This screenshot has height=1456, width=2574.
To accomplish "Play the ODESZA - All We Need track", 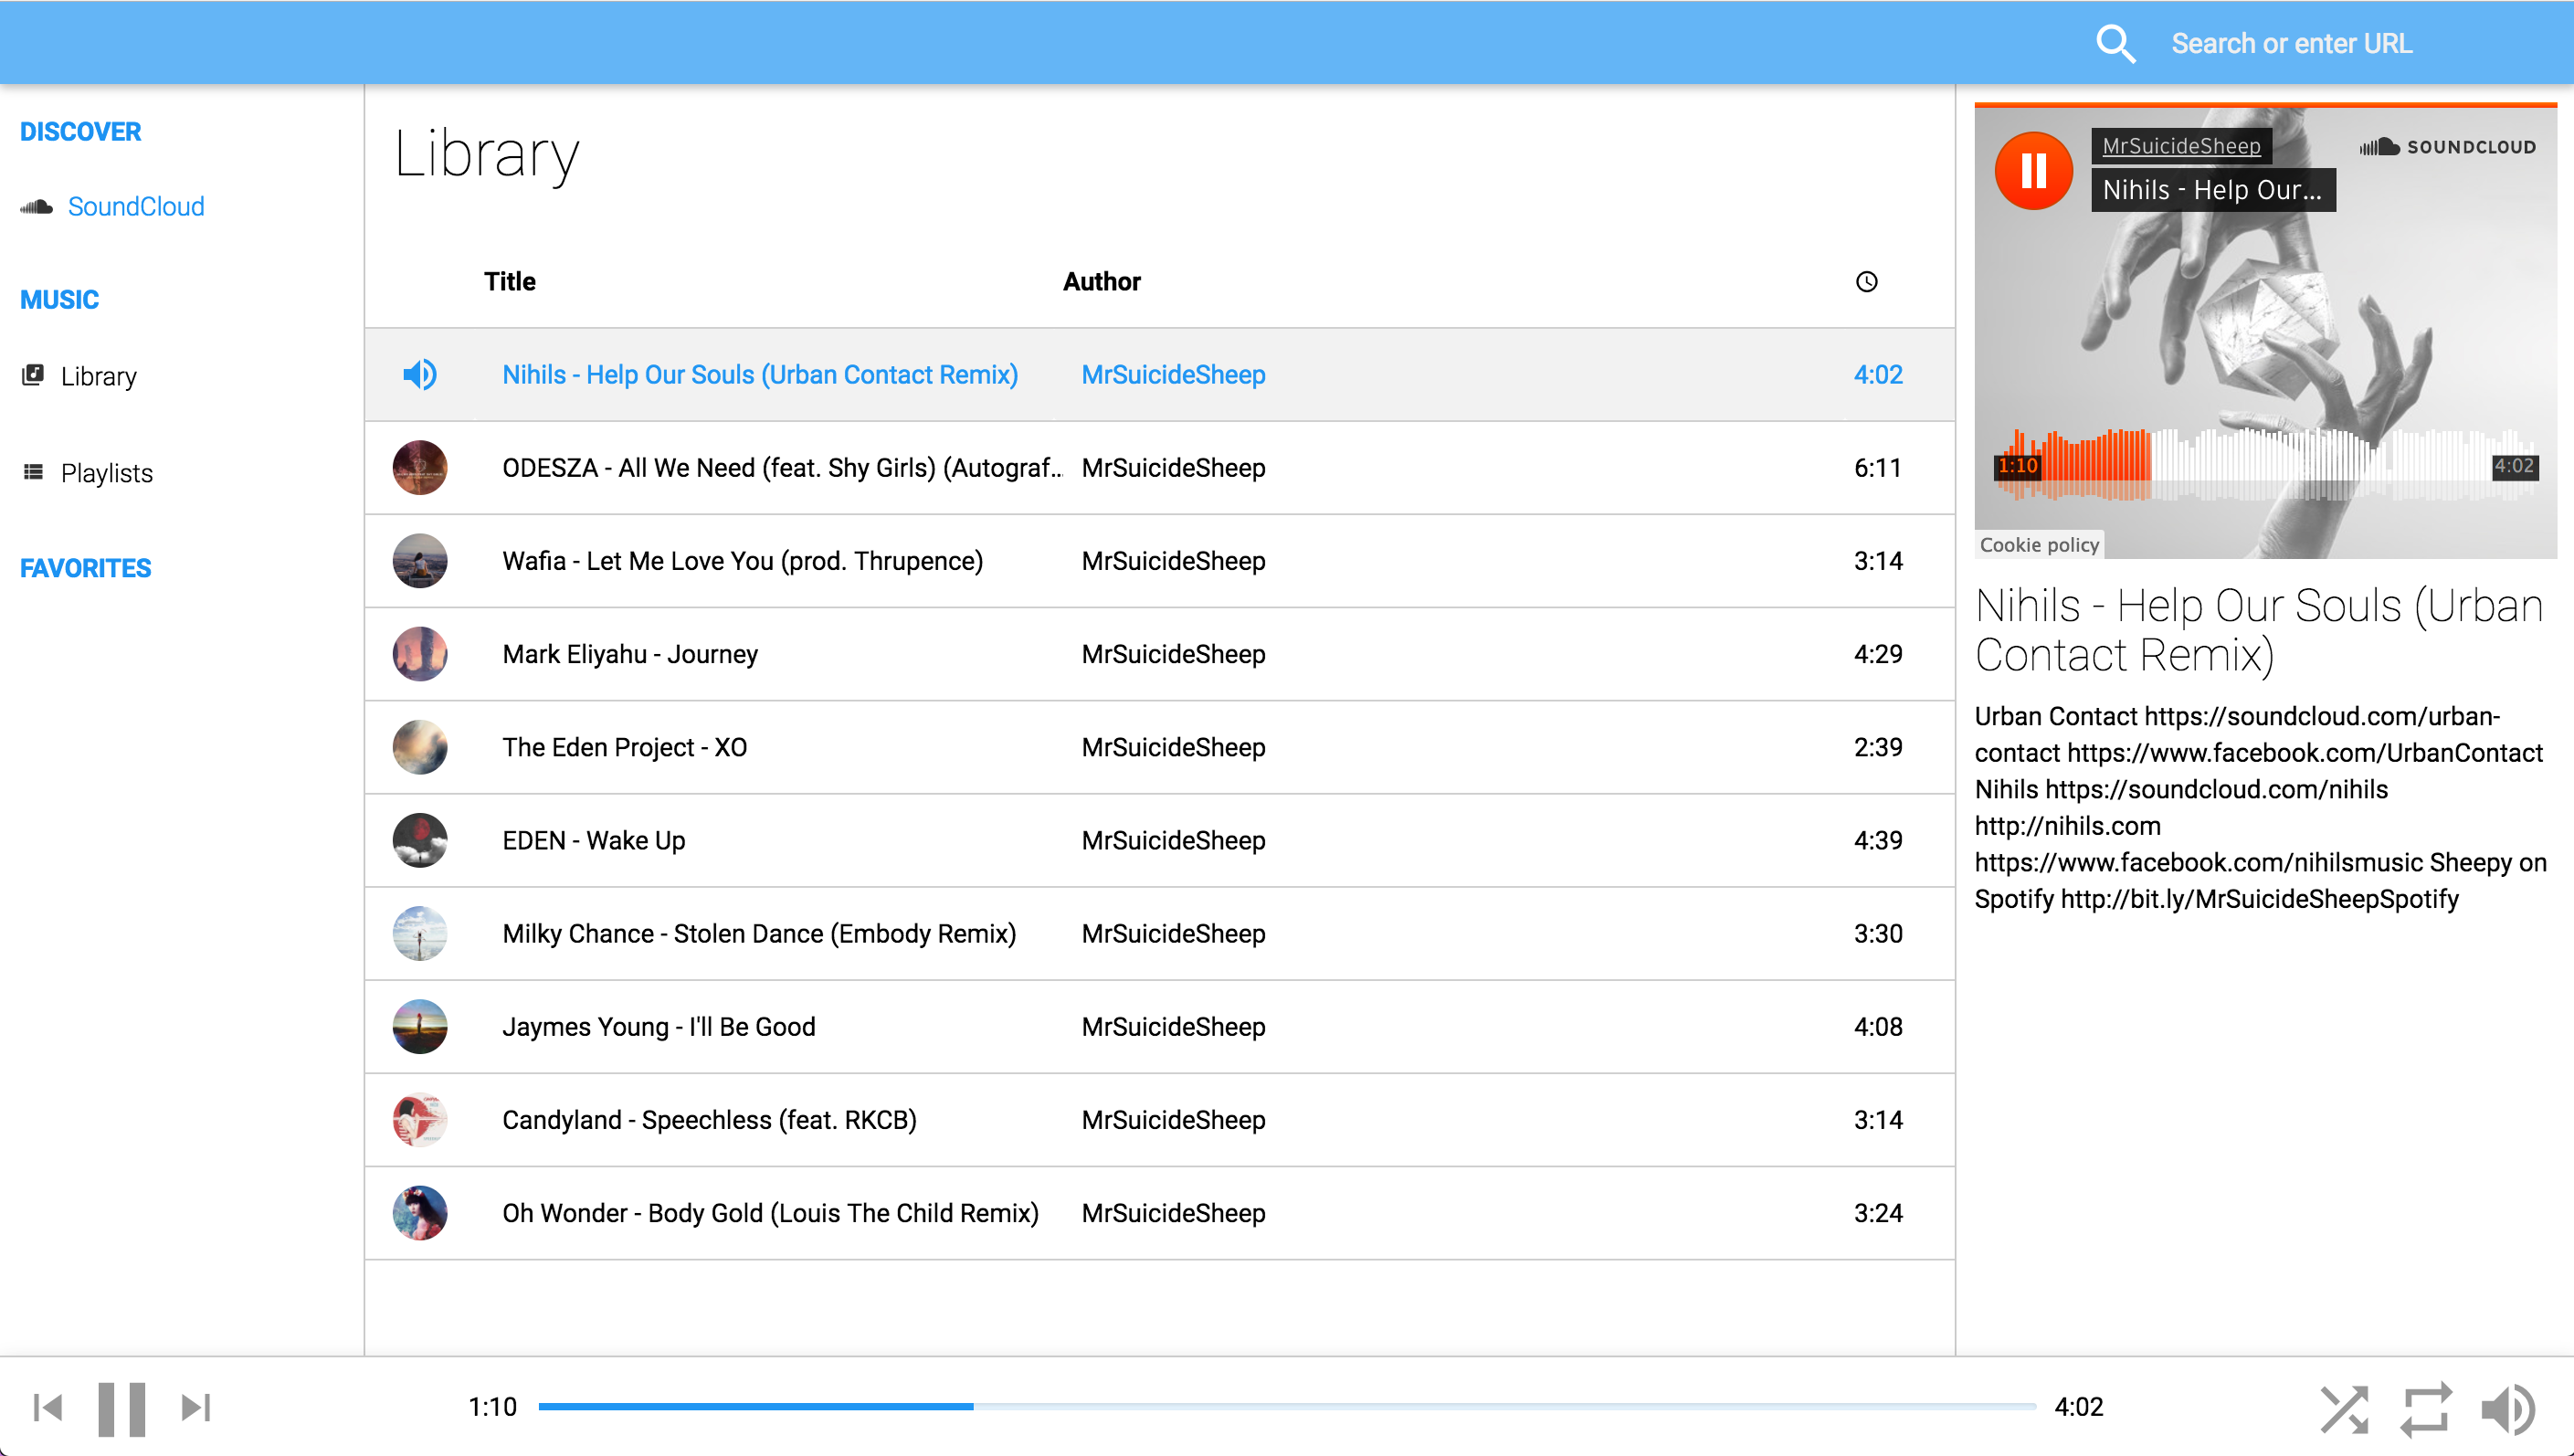I will tap(782, 467).
